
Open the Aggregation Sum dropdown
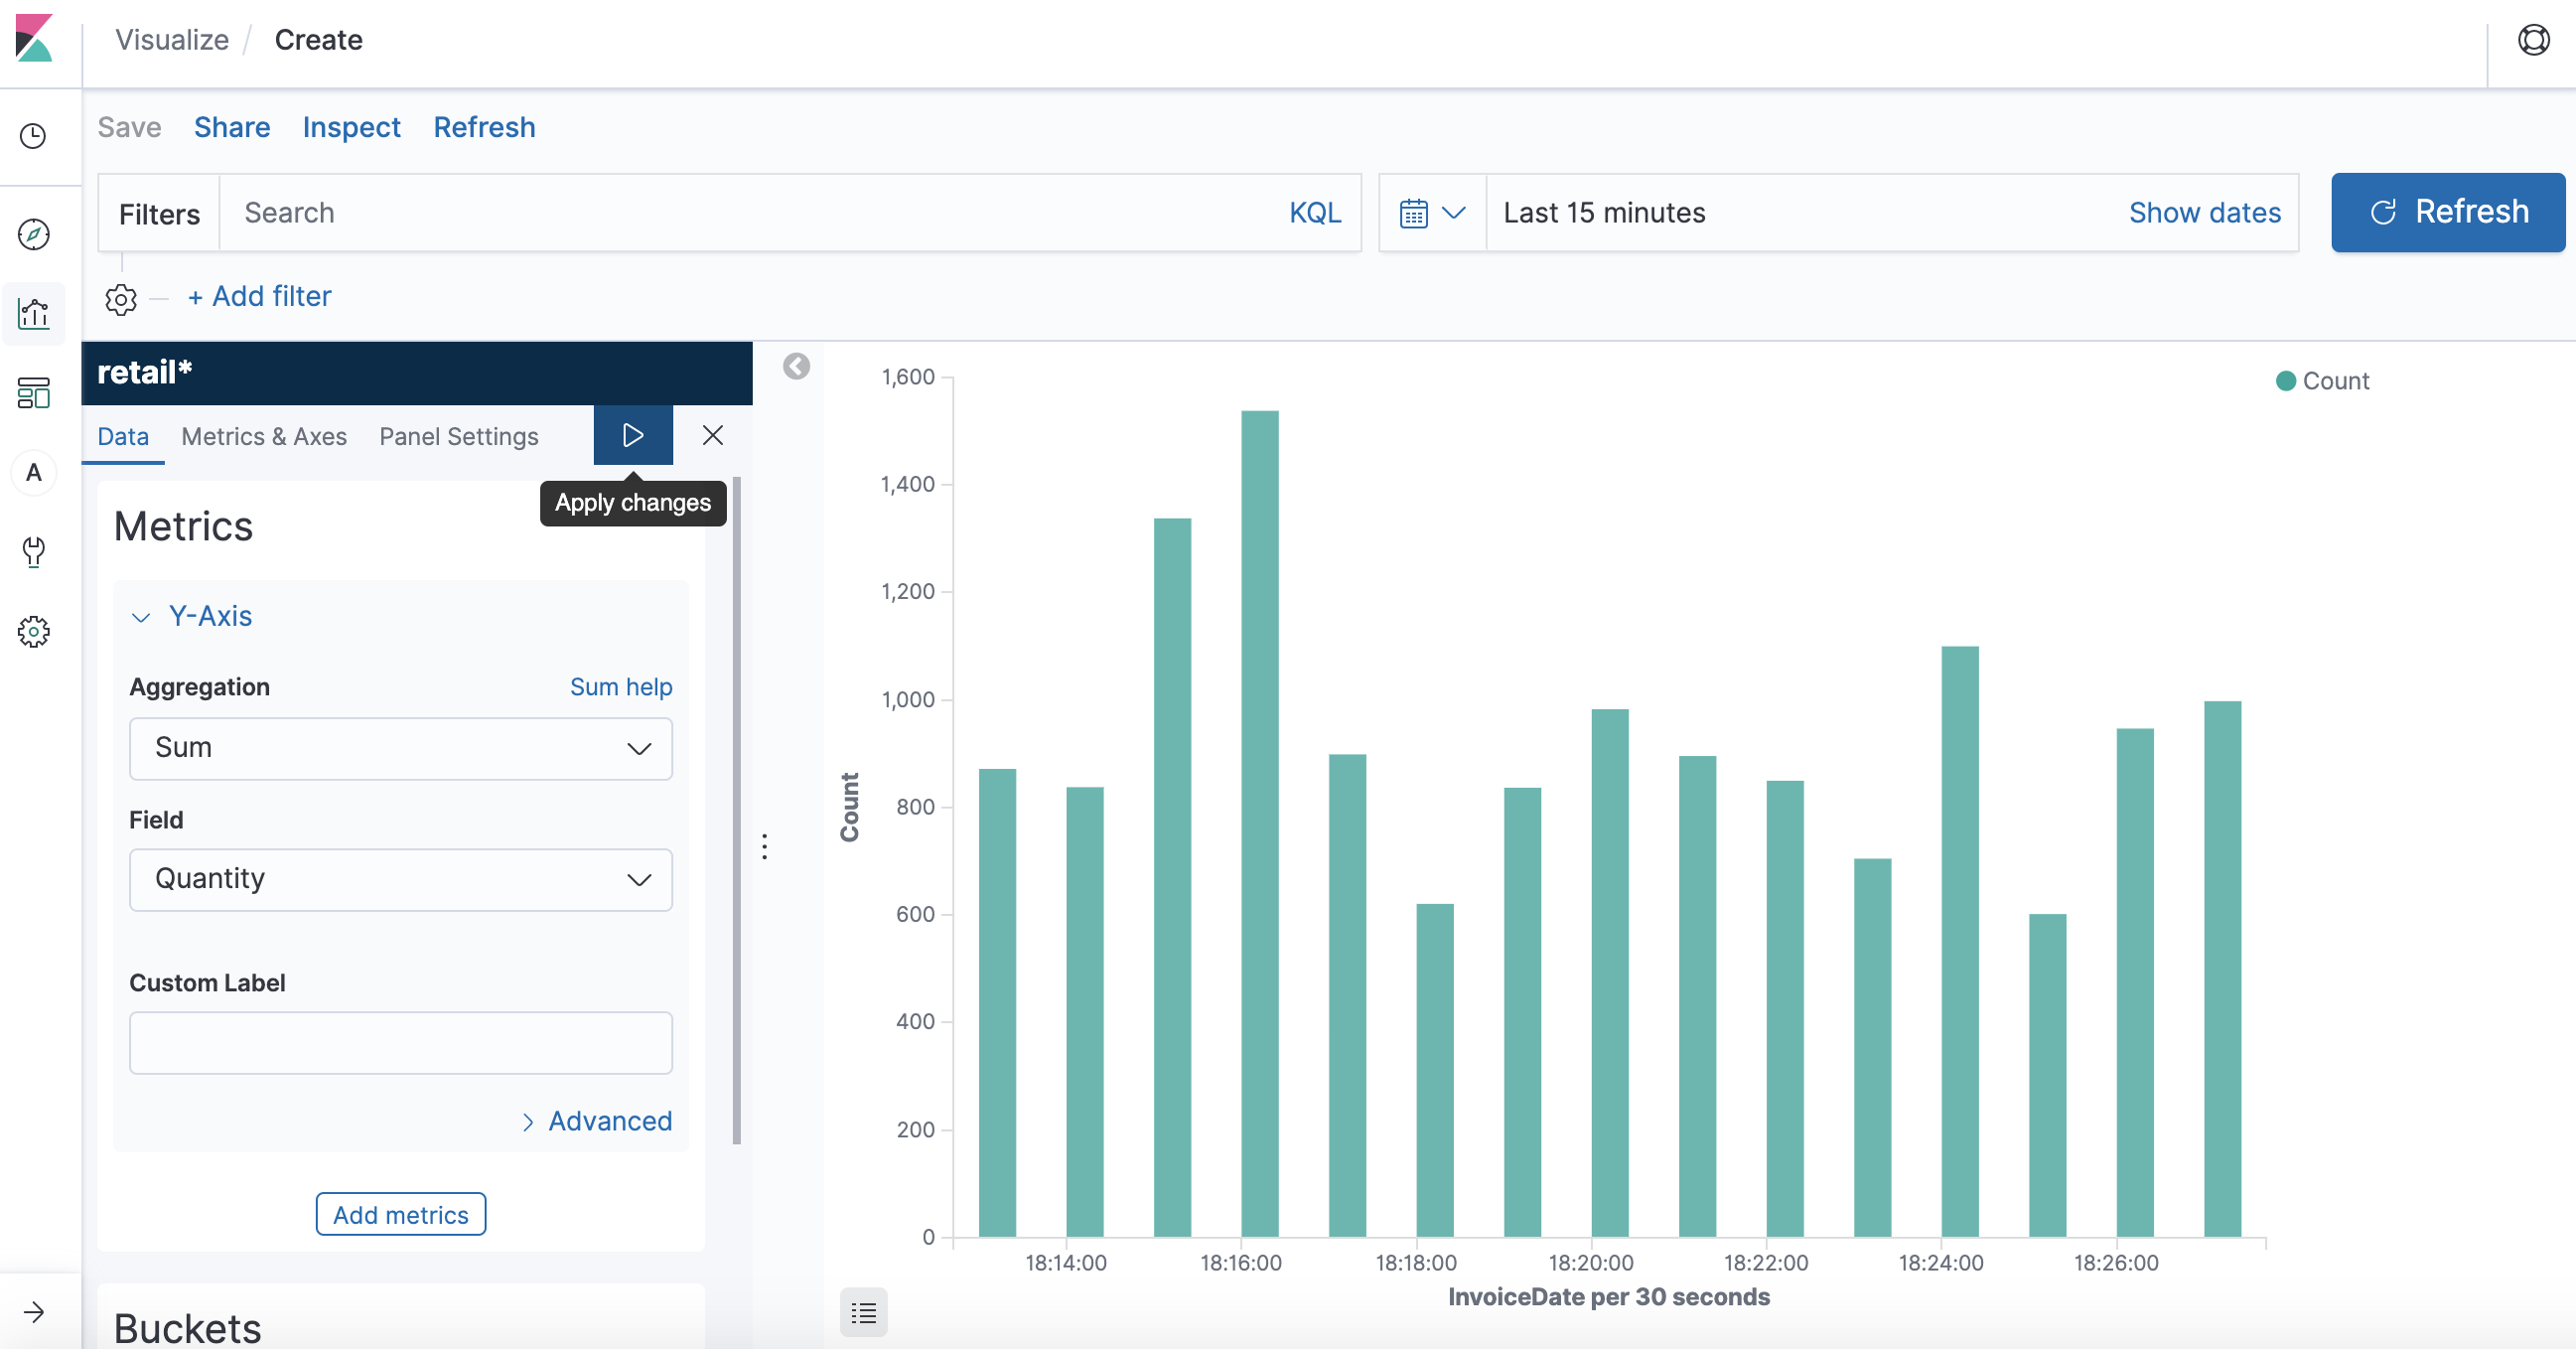pos(400,748)
